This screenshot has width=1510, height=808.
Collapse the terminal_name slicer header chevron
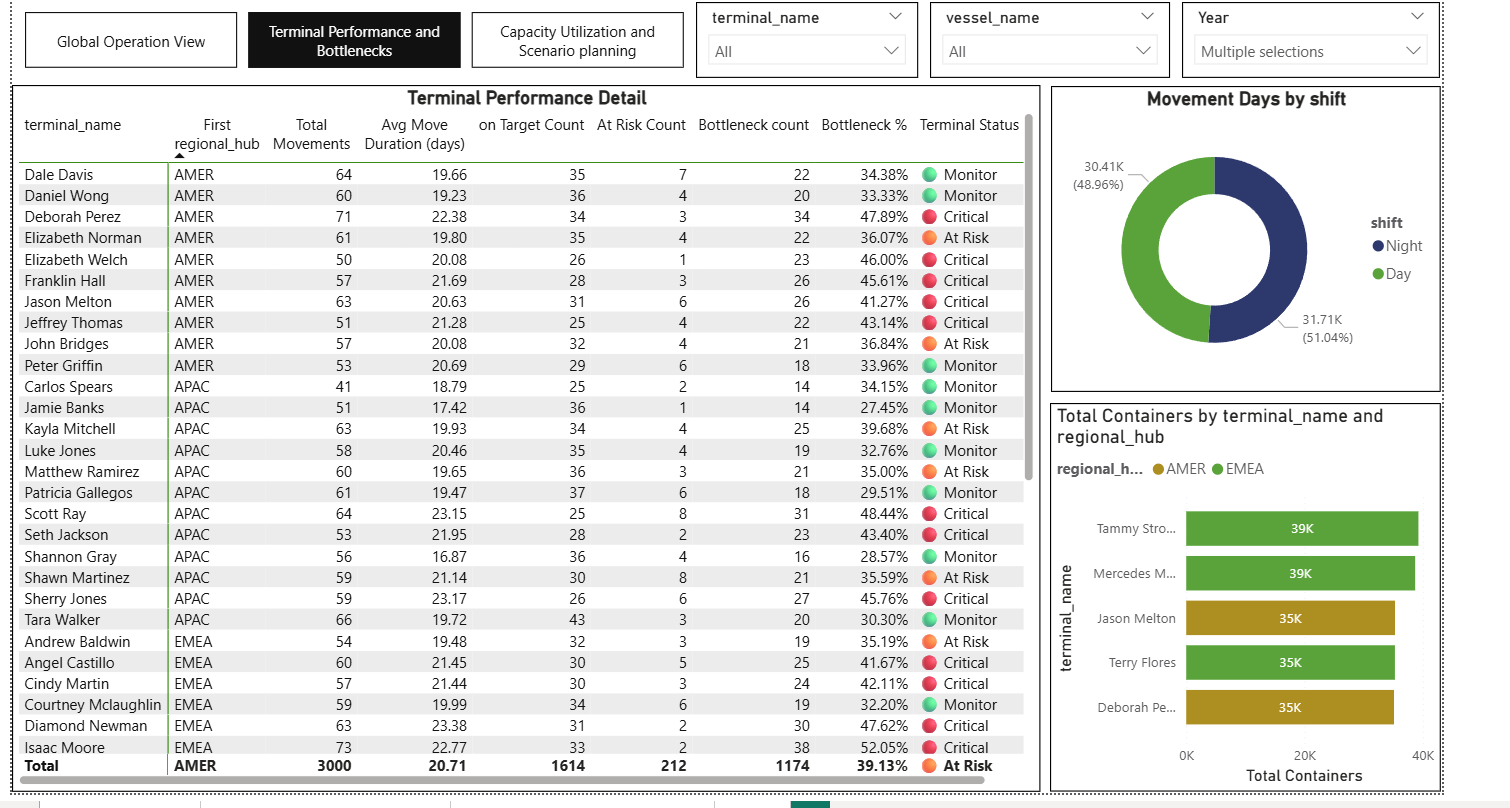pos(895,17)
